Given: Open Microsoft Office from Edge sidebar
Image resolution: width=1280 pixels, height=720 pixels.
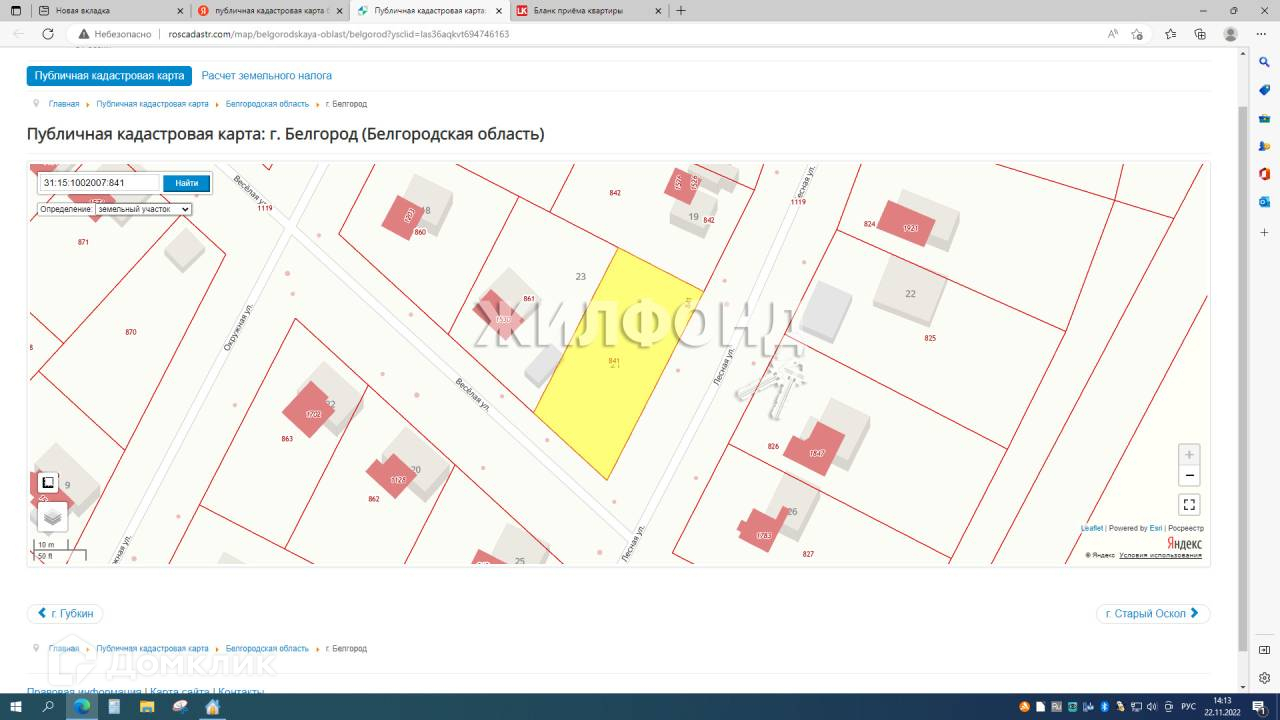Looking at the screenshot, I should tap(1264, 174).
